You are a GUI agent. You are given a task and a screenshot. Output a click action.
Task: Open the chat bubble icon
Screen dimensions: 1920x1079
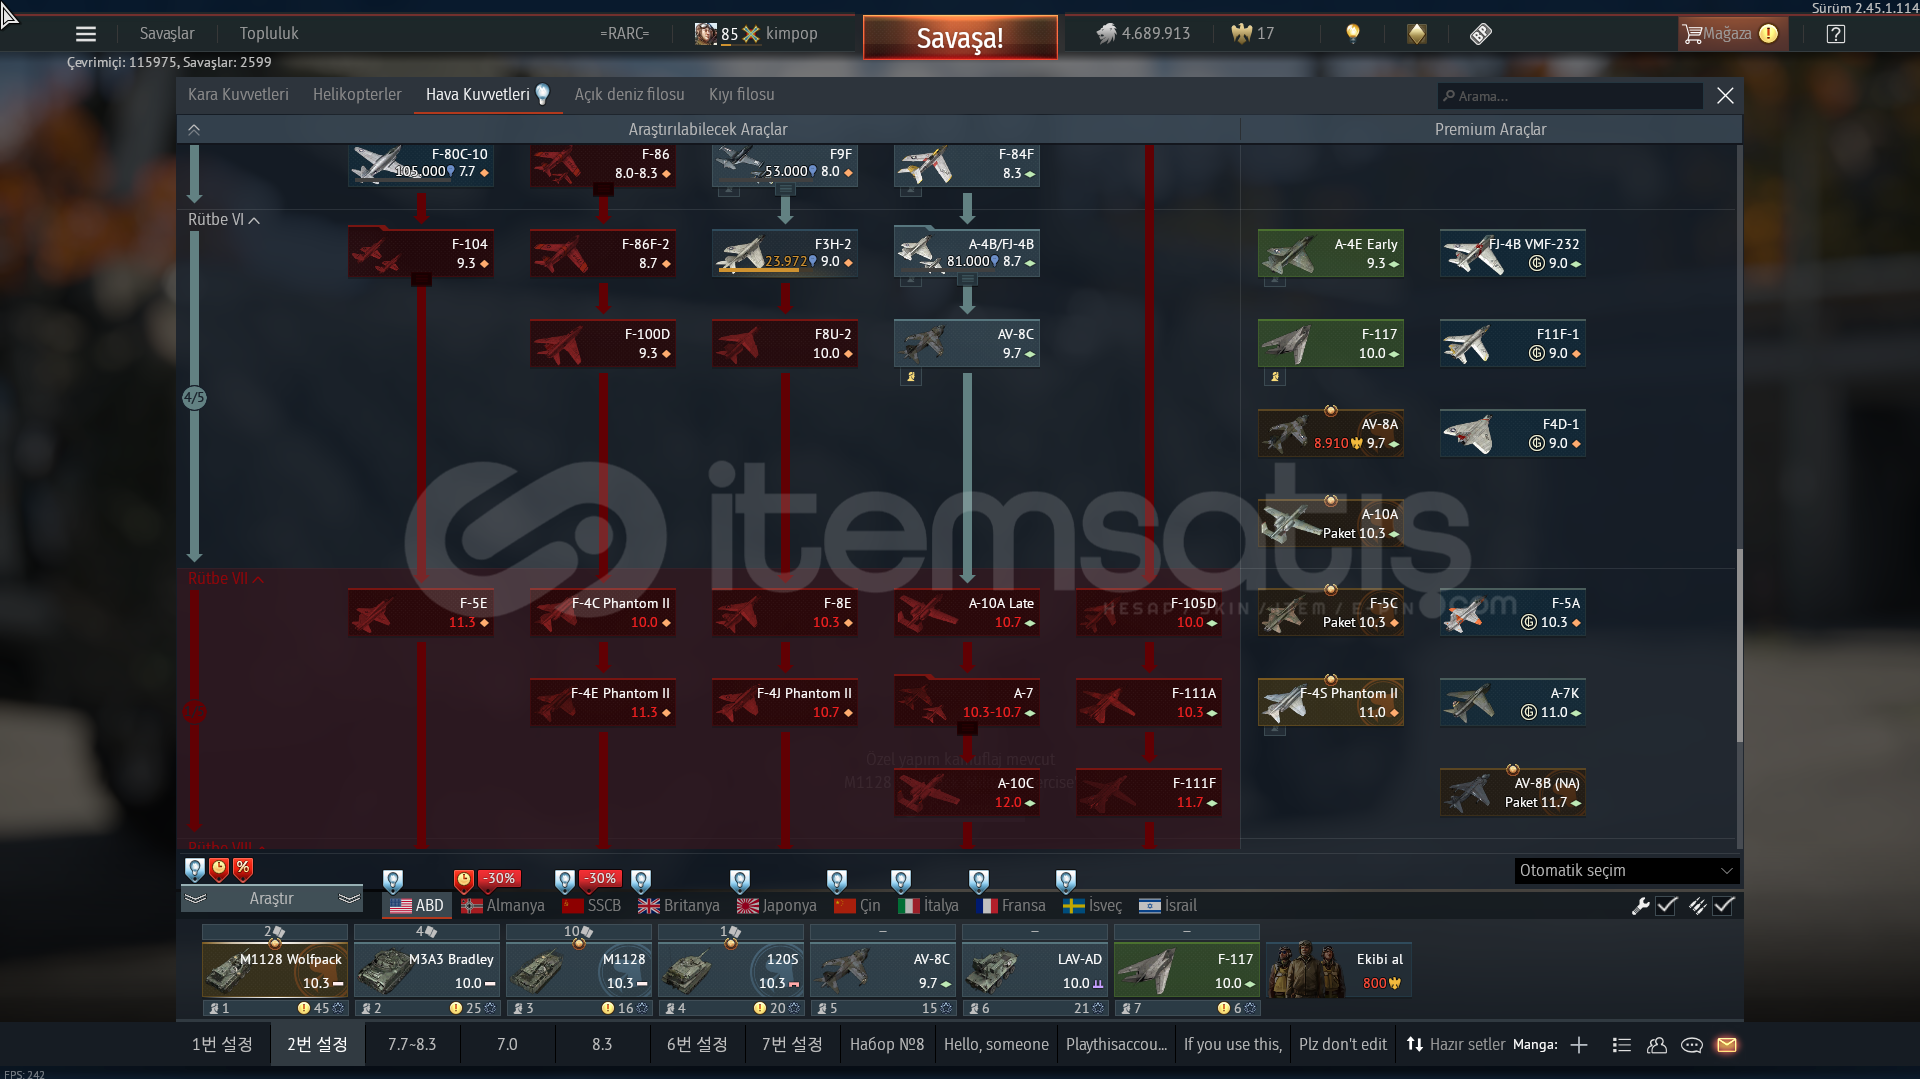coord(1692,1045)
